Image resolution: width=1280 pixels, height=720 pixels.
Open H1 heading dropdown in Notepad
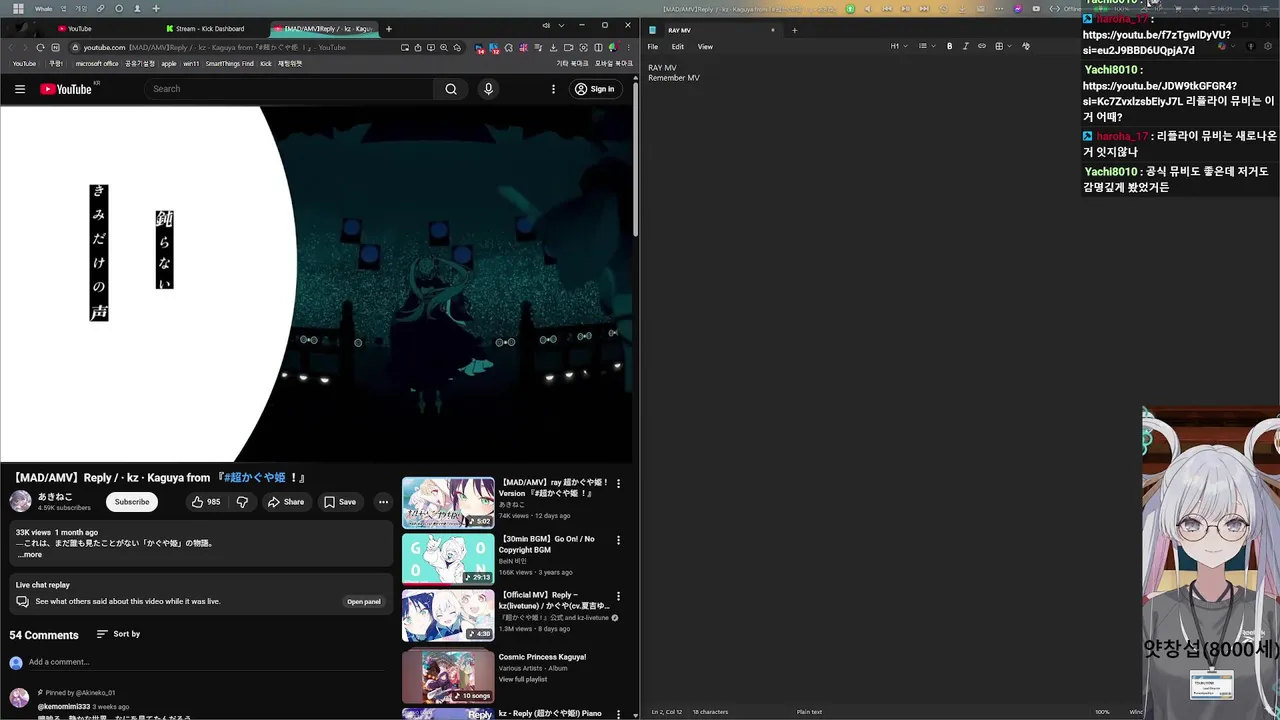[898, 46]
